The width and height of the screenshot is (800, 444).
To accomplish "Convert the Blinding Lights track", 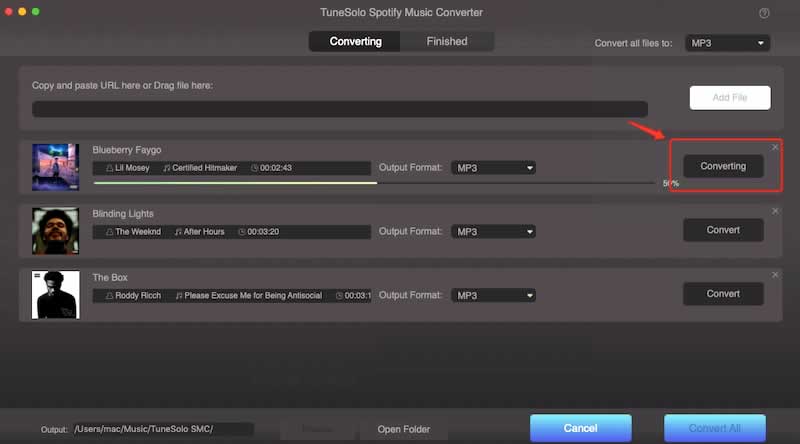I will point(723,230).
